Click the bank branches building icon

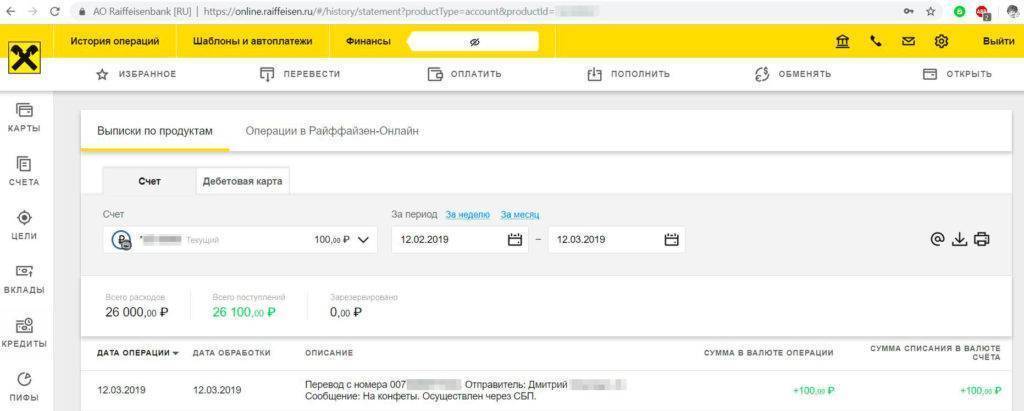pos(843,42)
